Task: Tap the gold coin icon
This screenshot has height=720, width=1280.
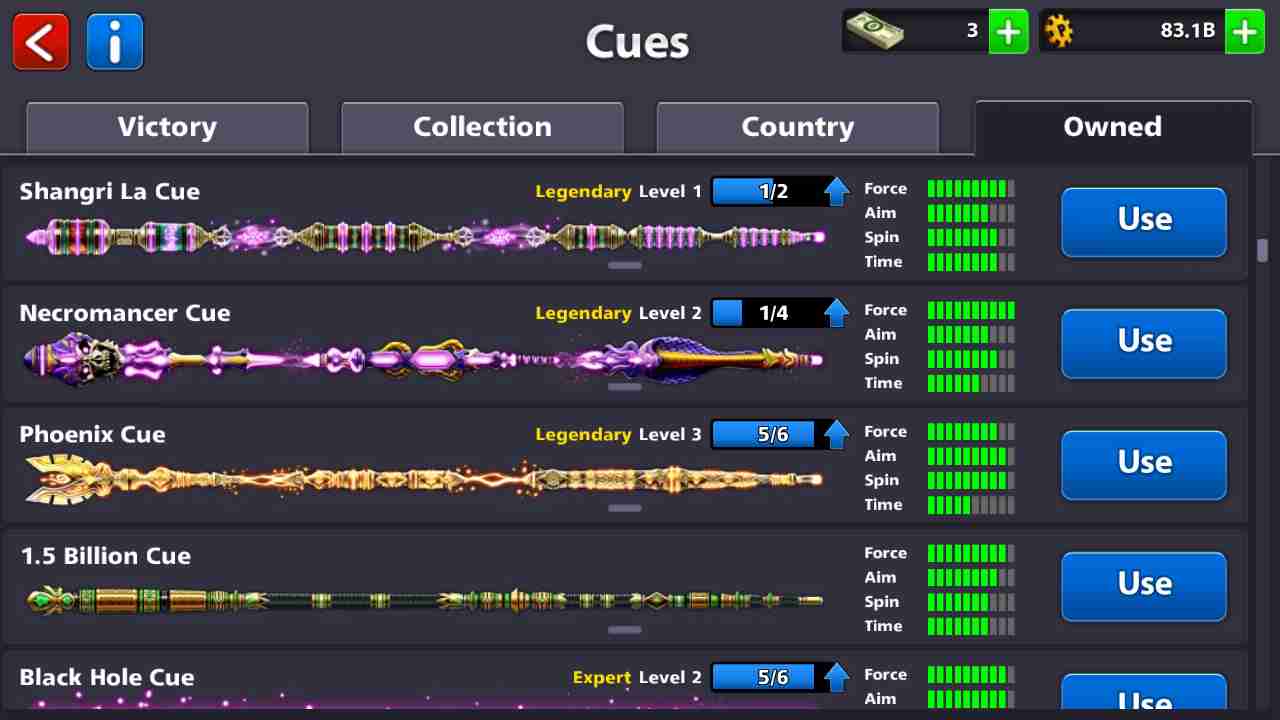Action: click(x=1058, y=32)
